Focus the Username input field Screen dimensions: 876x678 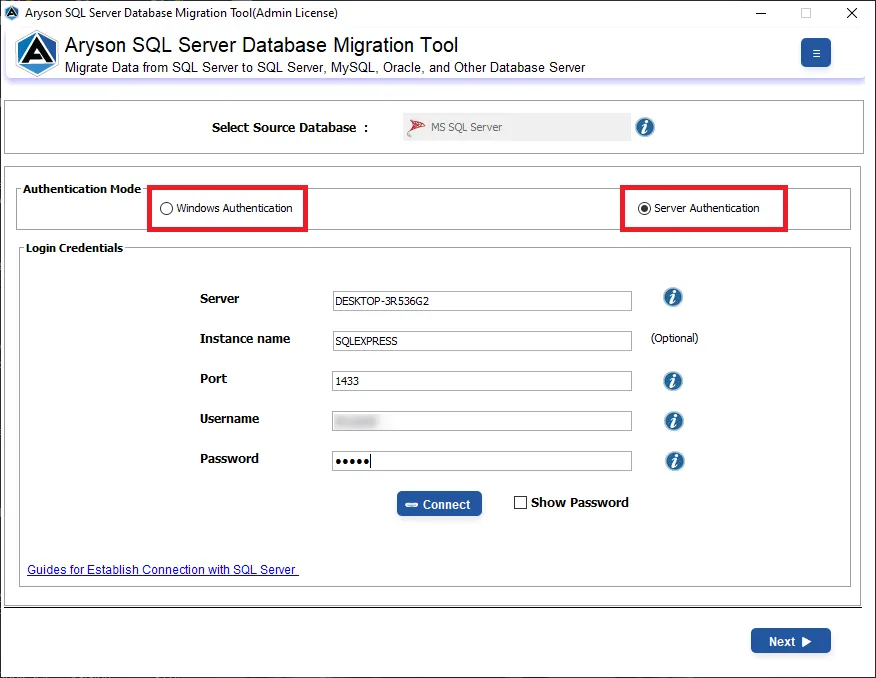(x=482, y=421)
